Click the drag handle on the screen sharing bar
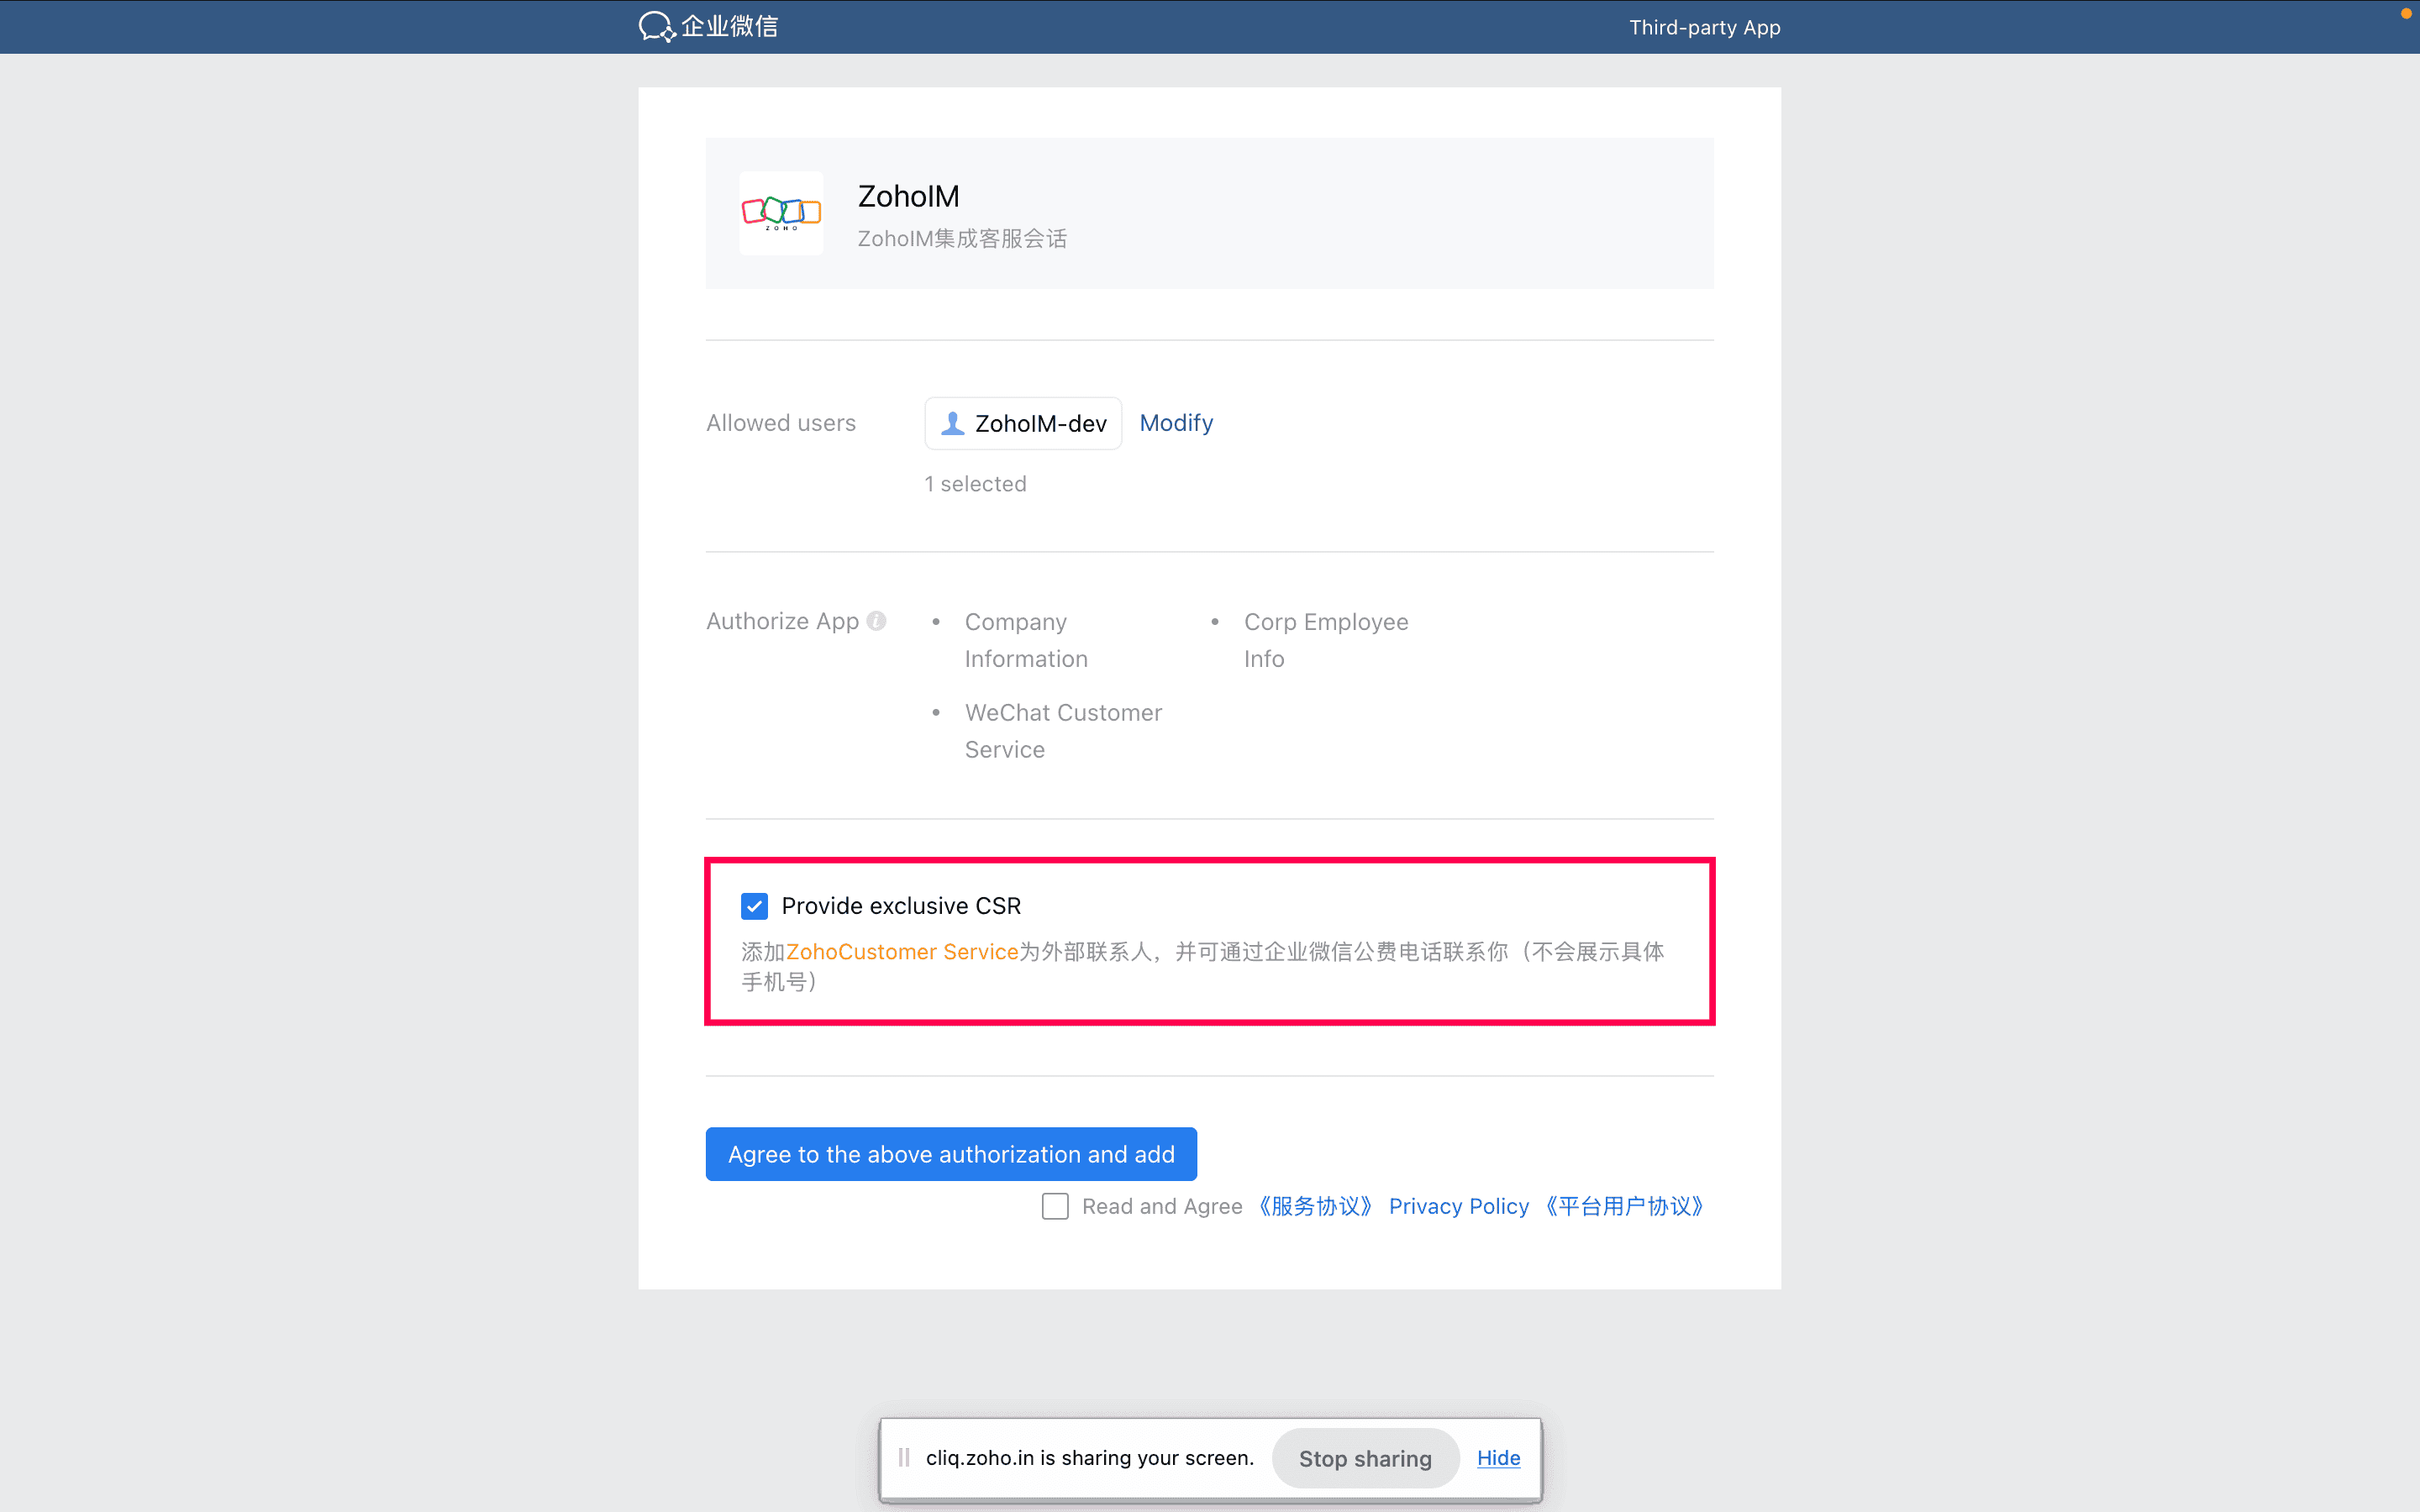Screen dimensions: 2420x1512 point(904,1458)
